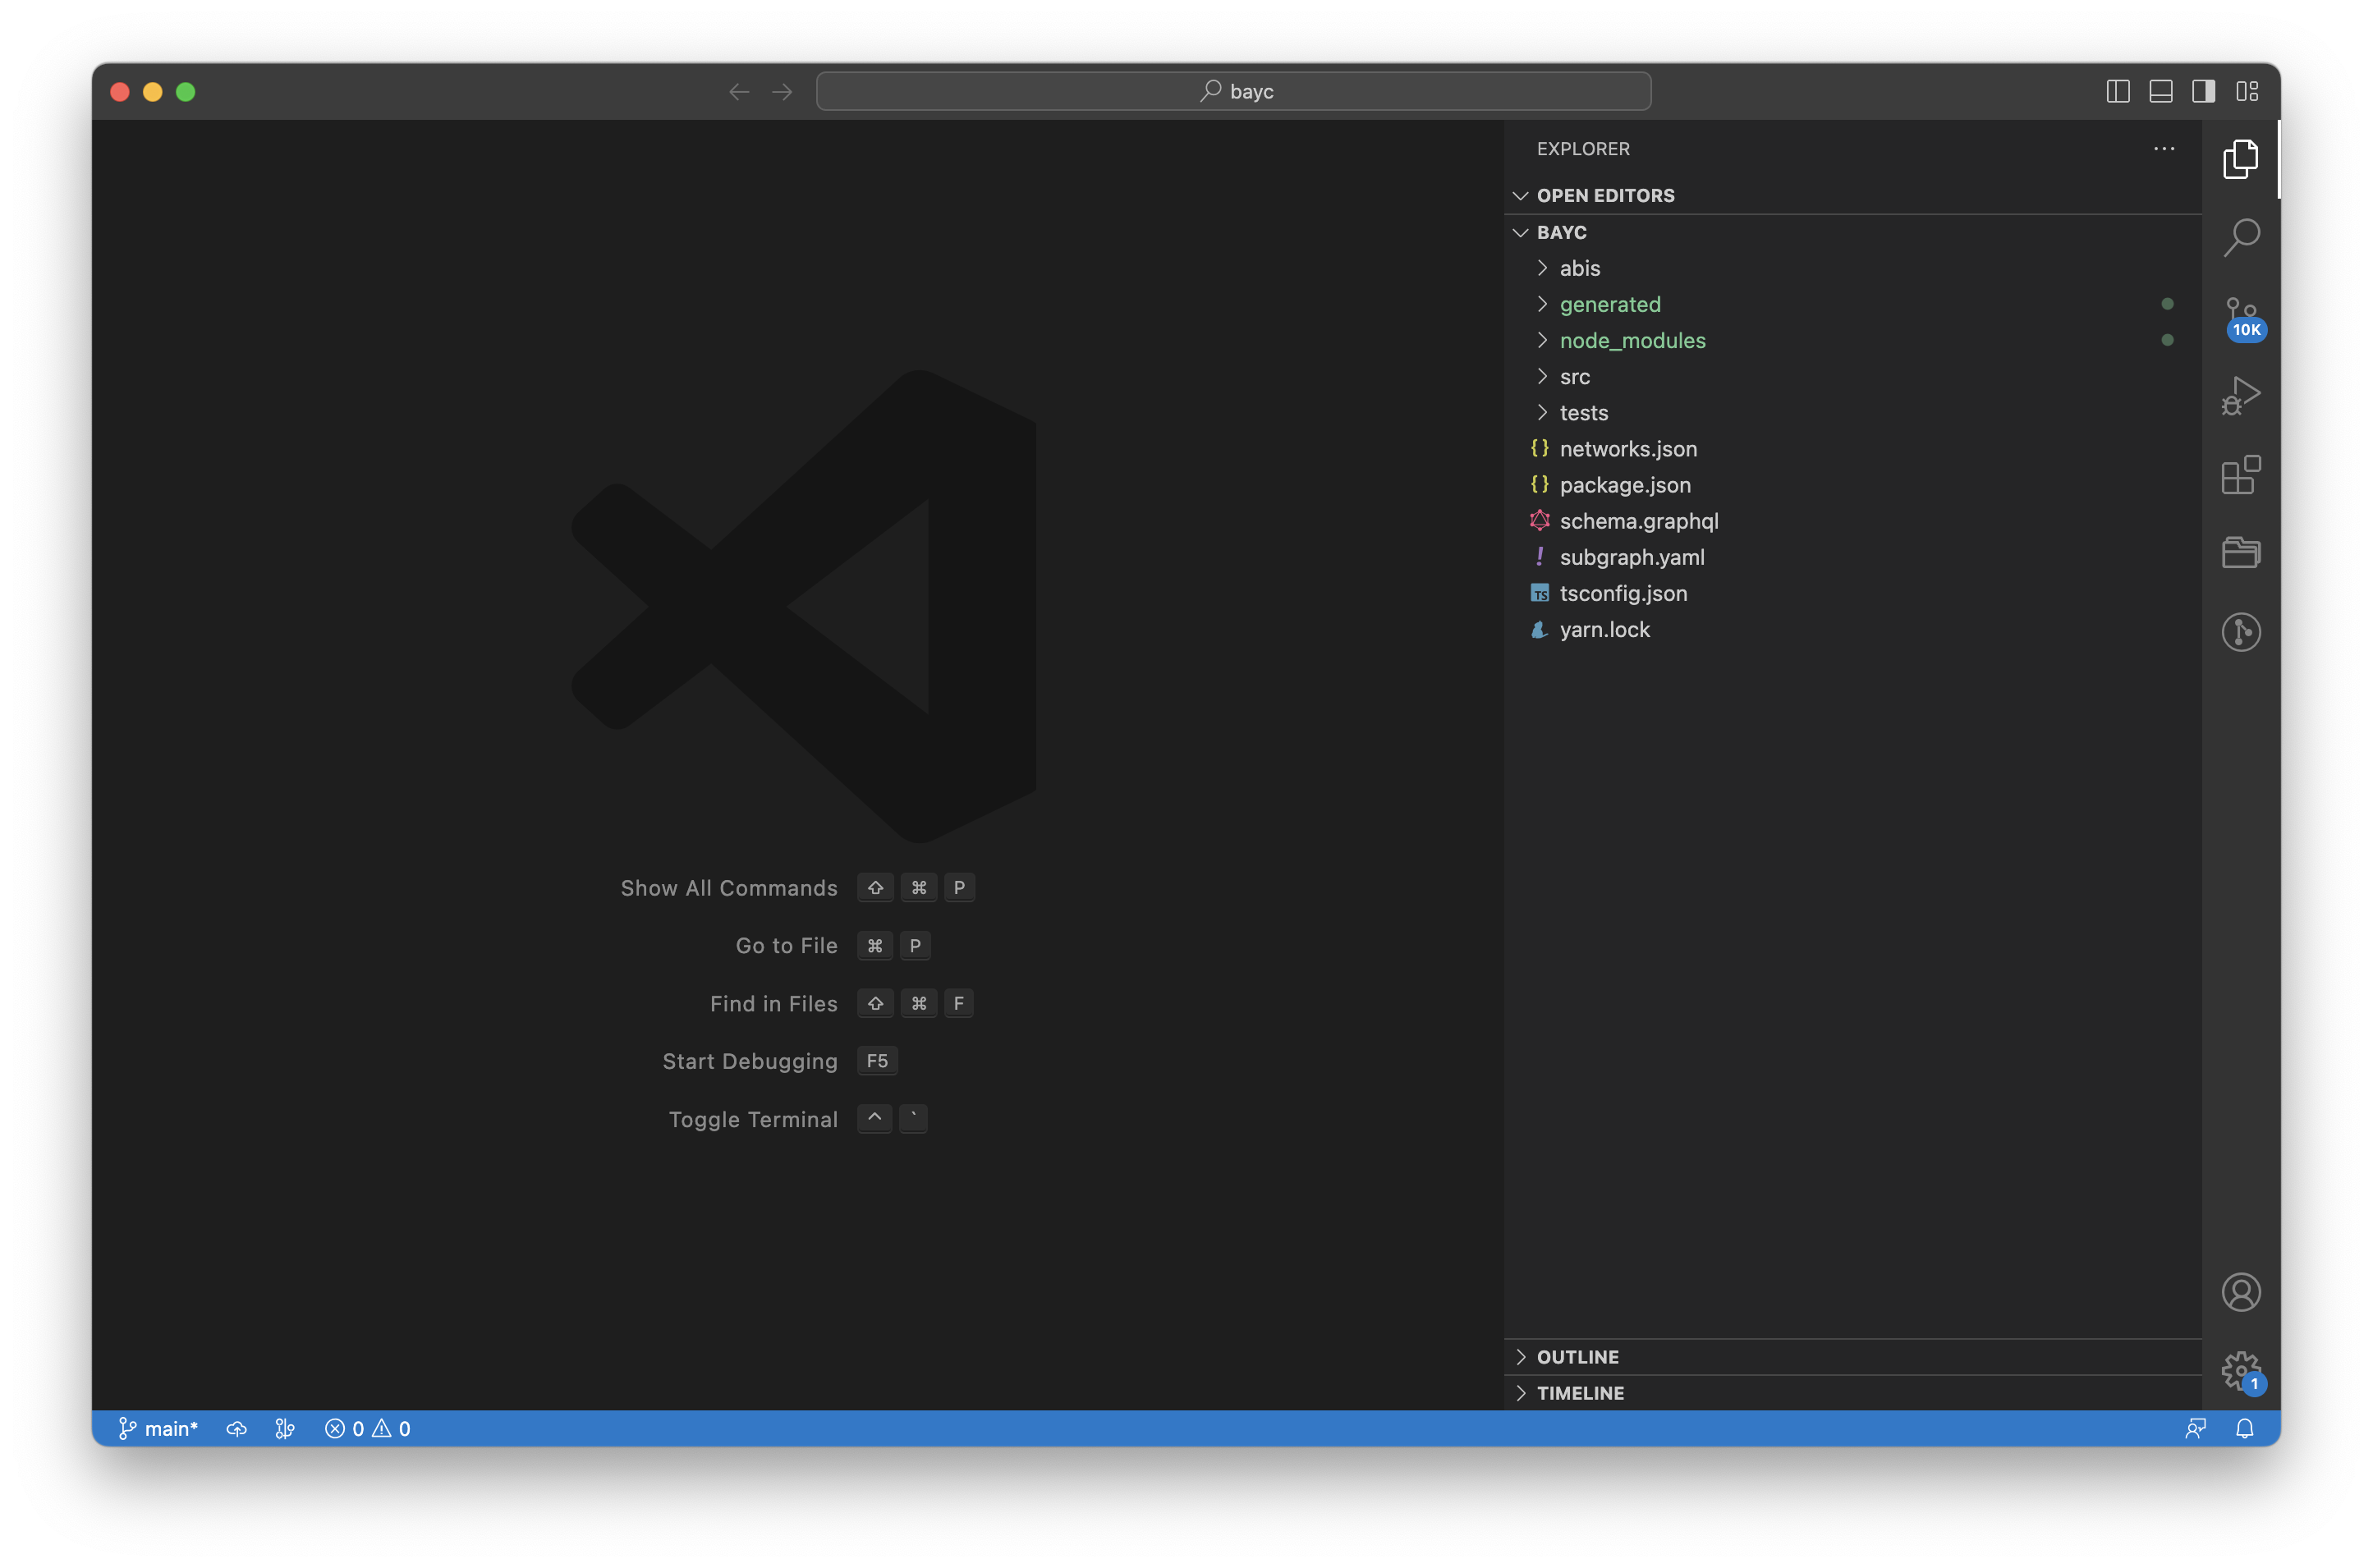
Task: Click the Find in Files label
Action: 773,1004
